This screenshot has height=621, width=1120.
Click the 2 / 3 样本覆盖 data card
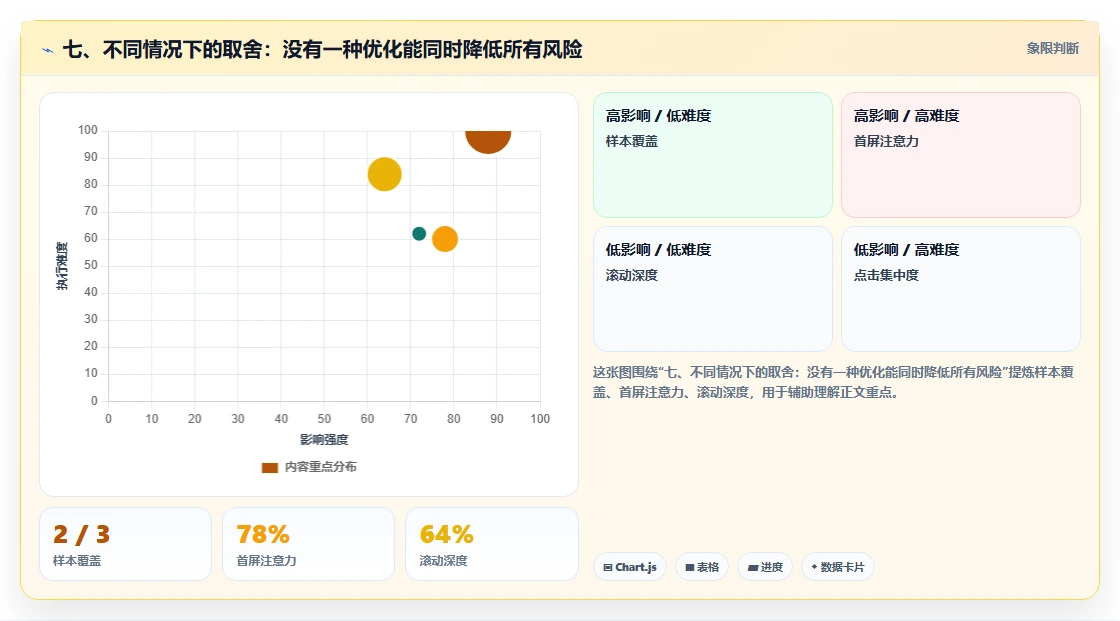[x=126, y=545]
